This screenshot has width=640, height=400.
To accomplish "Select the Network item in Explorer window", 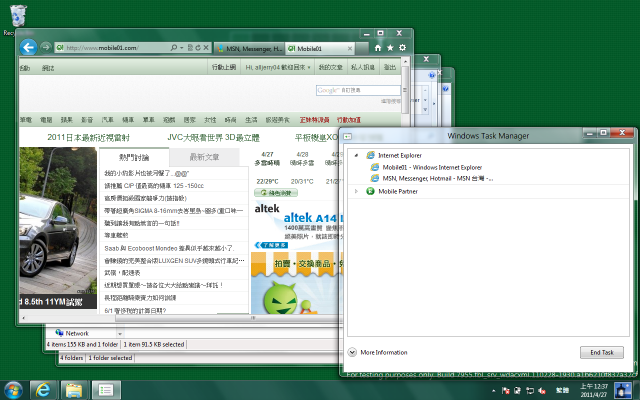I will (72, 333).
